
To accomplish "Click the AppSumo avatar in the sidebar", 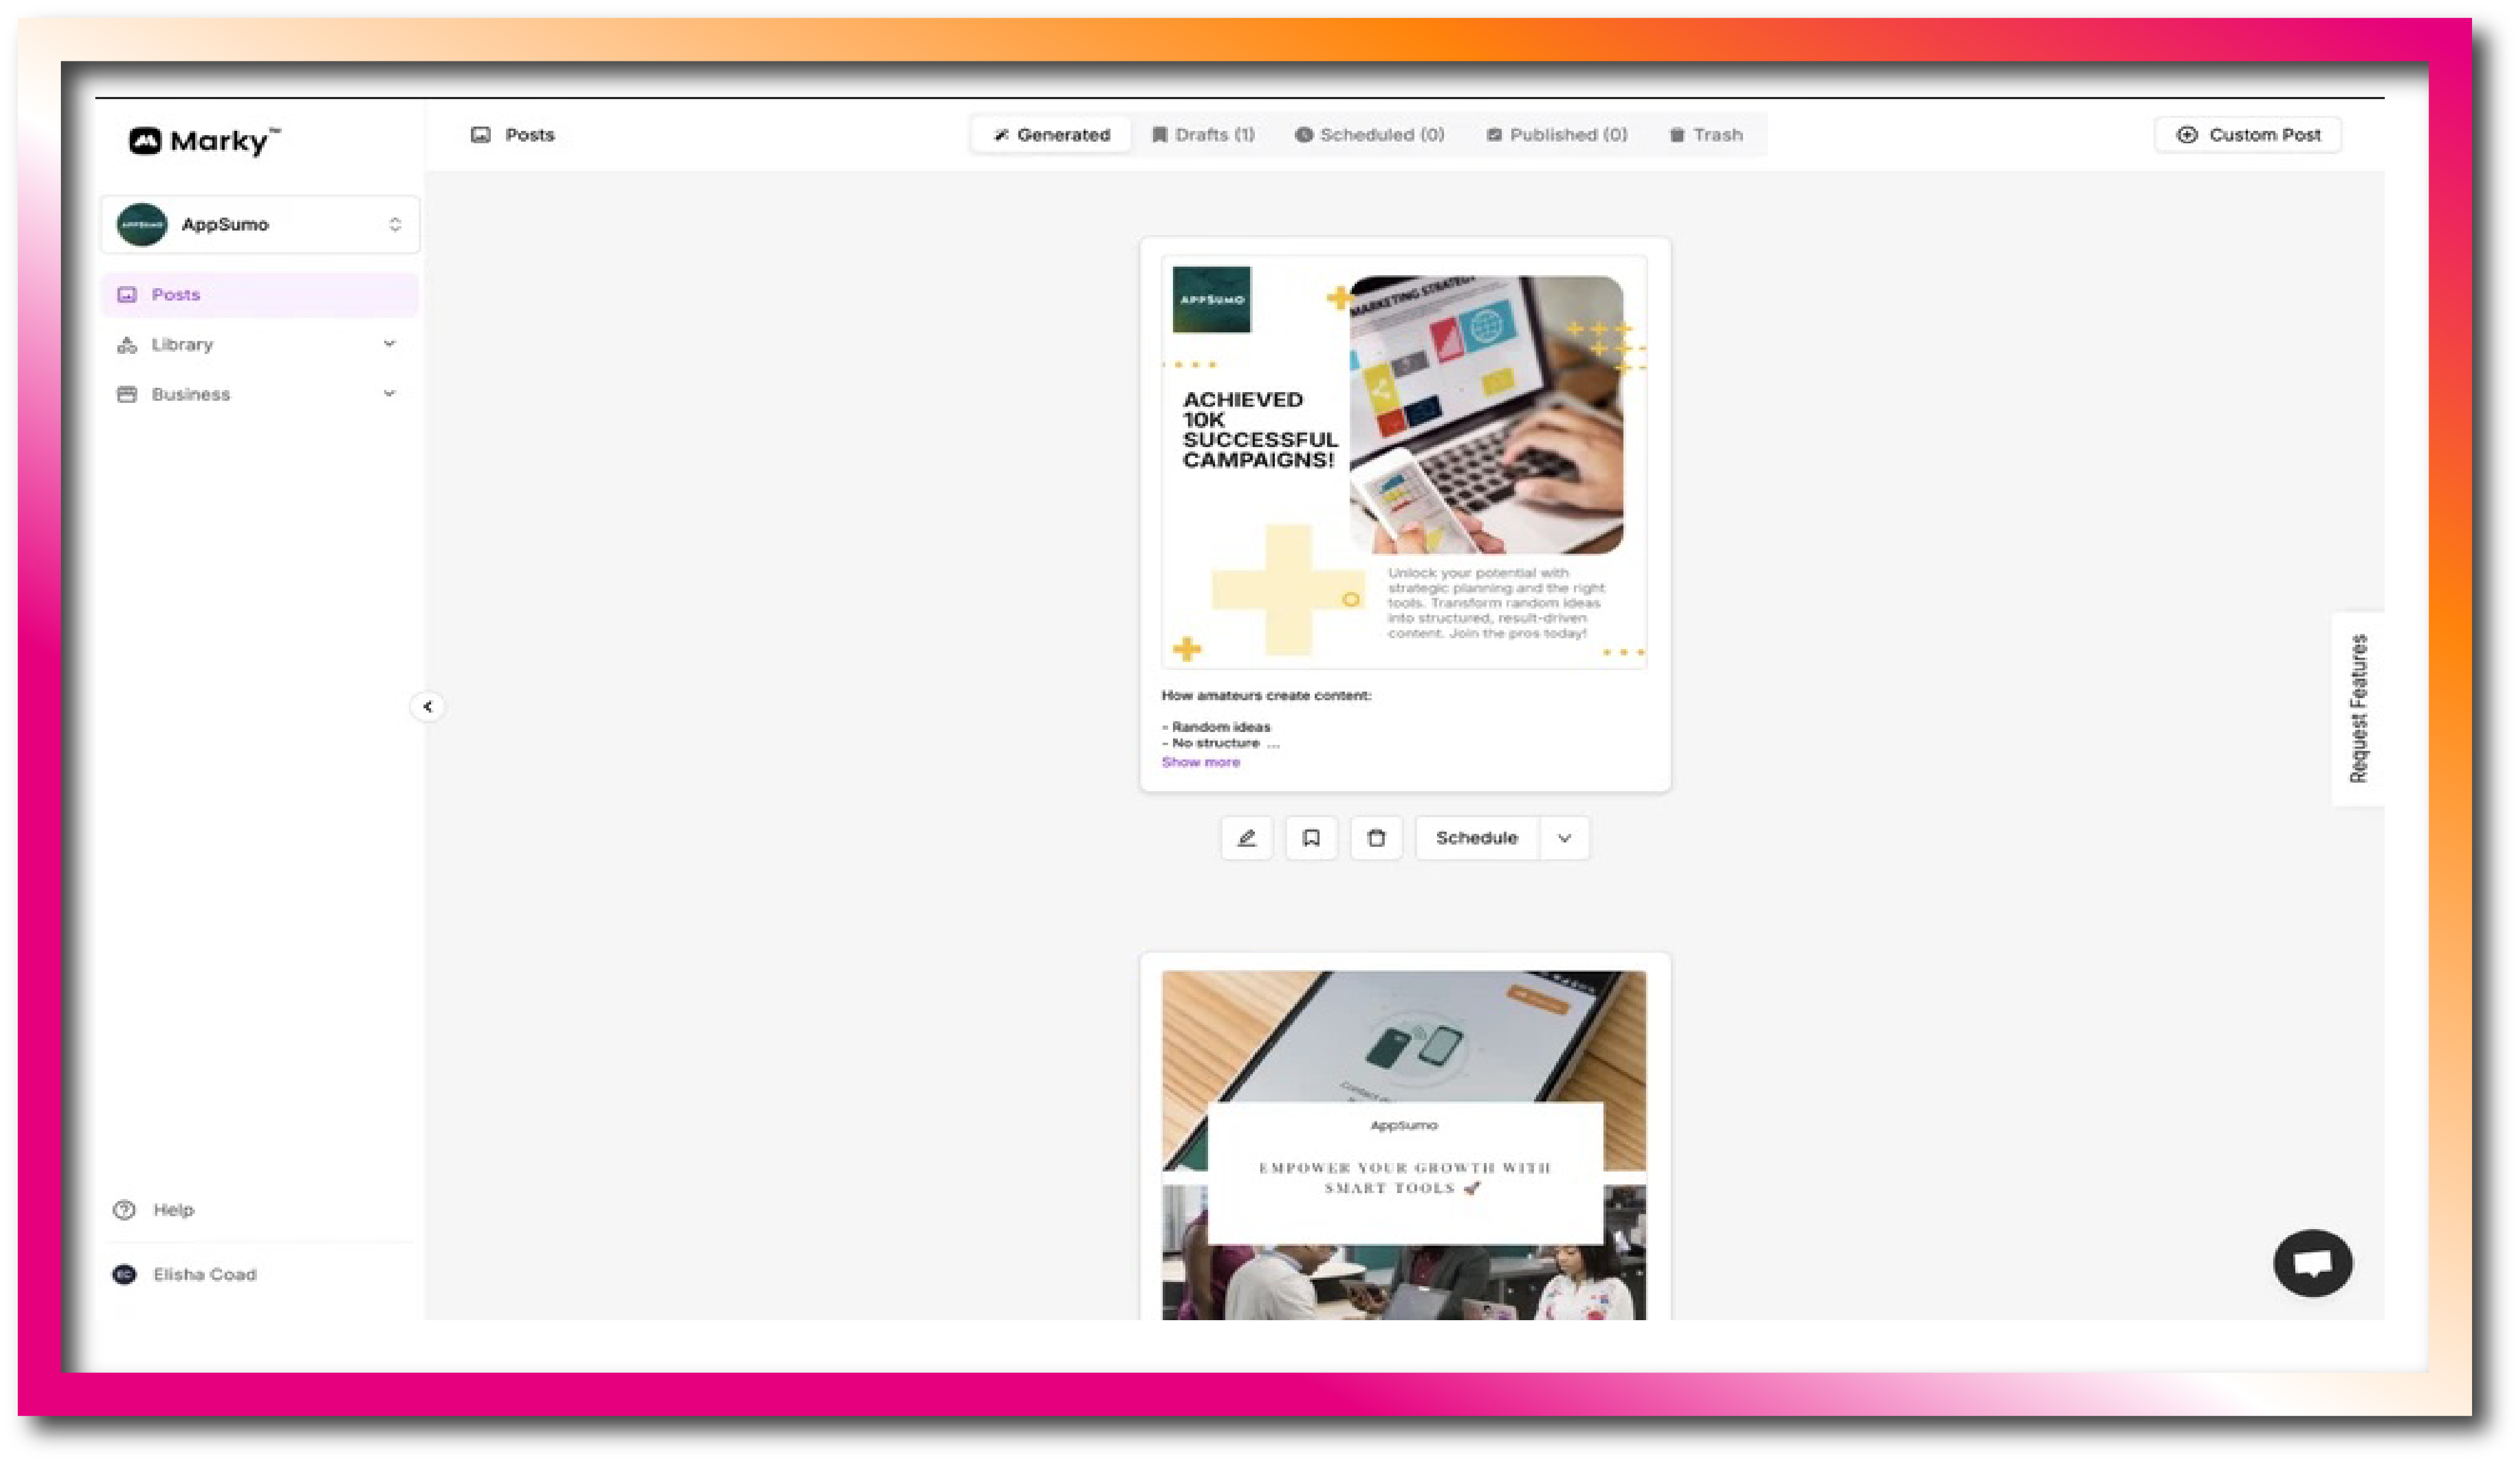I will [x=142, y=224].
